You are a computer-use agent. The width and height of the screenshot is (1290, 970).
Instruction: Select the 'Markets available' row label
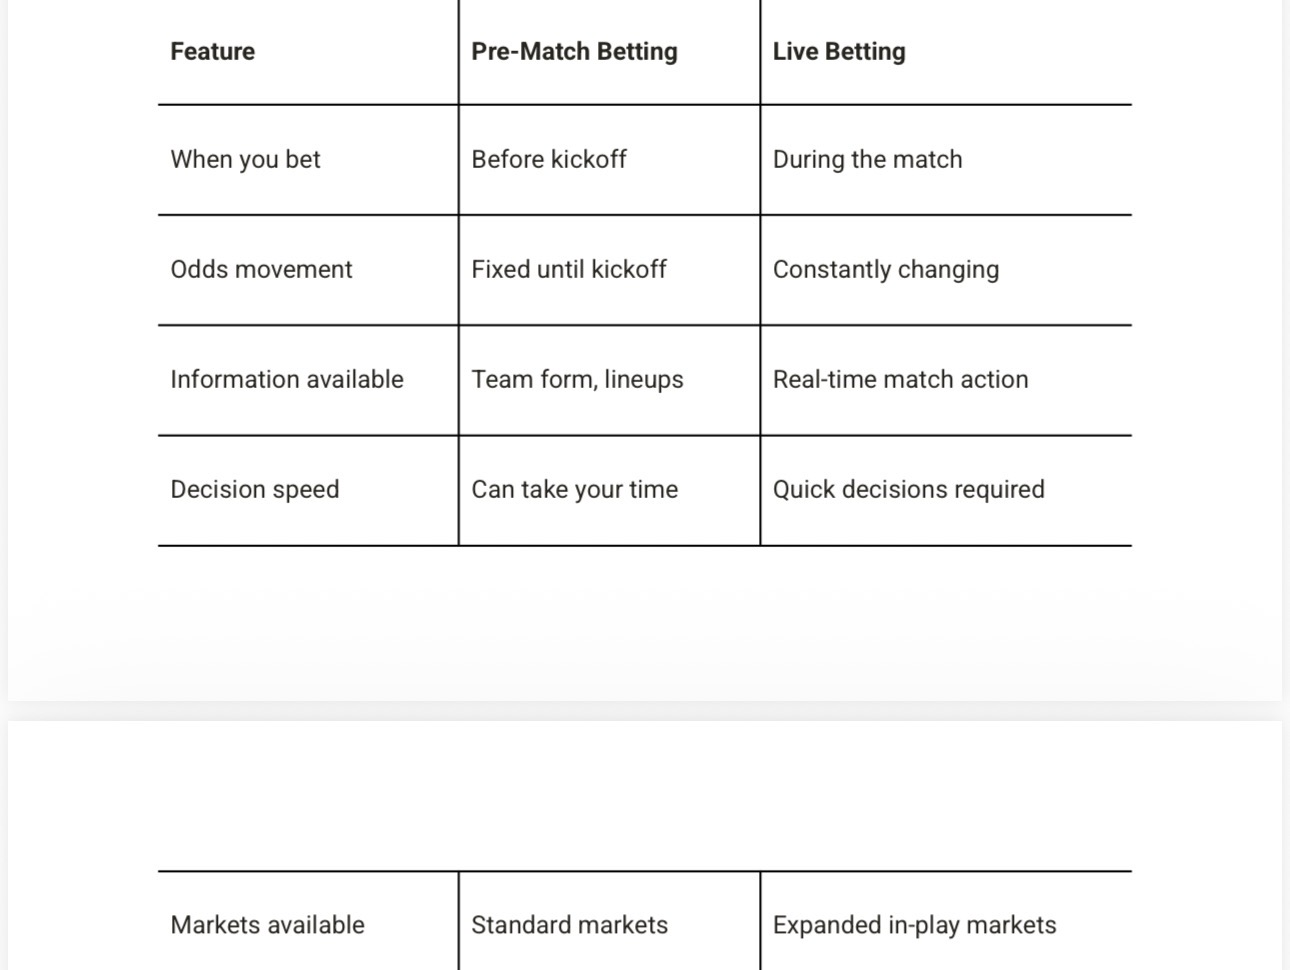tap(267, 925)
